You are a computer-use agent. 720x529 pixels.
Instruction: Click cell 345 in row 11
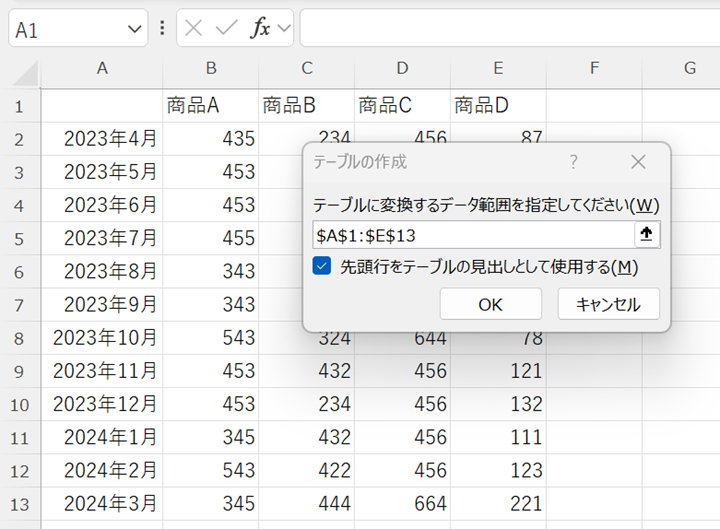pos(211,437)
